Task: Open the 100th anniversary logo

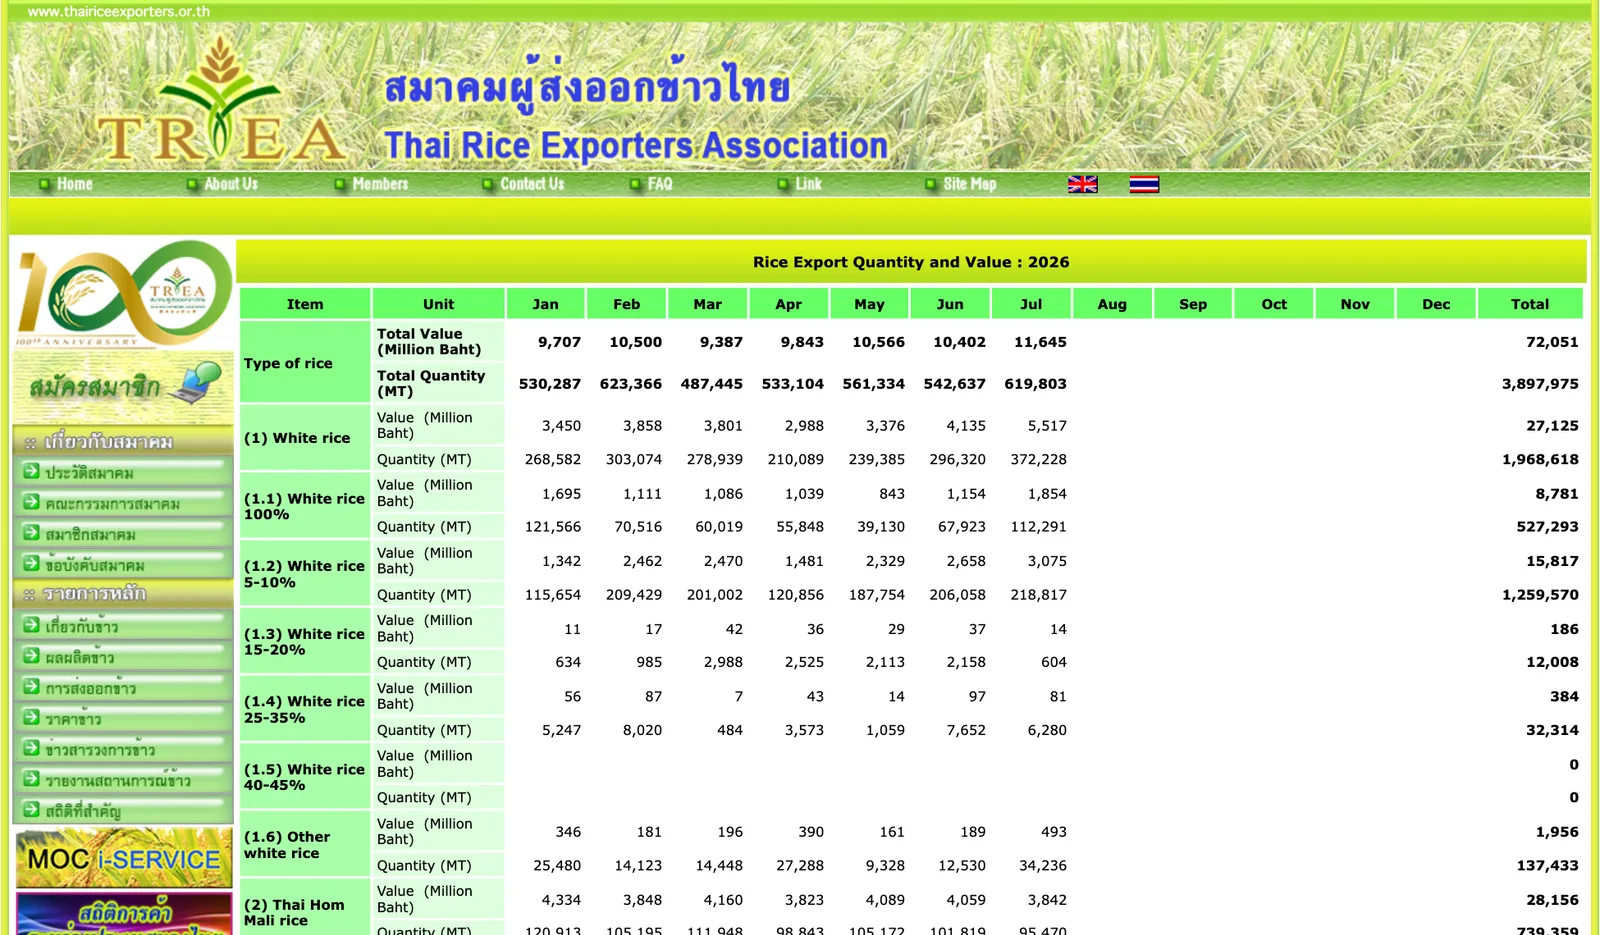Action: pyautogui.click(x=124, y=293)
